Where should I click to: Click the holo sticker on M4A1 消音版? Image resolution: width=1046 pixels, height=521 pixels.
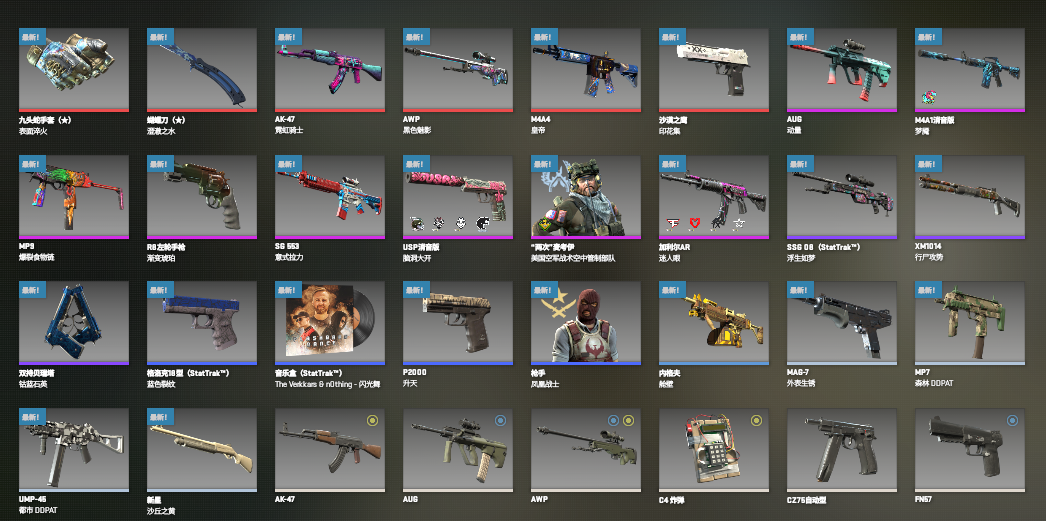click(928, 98)
